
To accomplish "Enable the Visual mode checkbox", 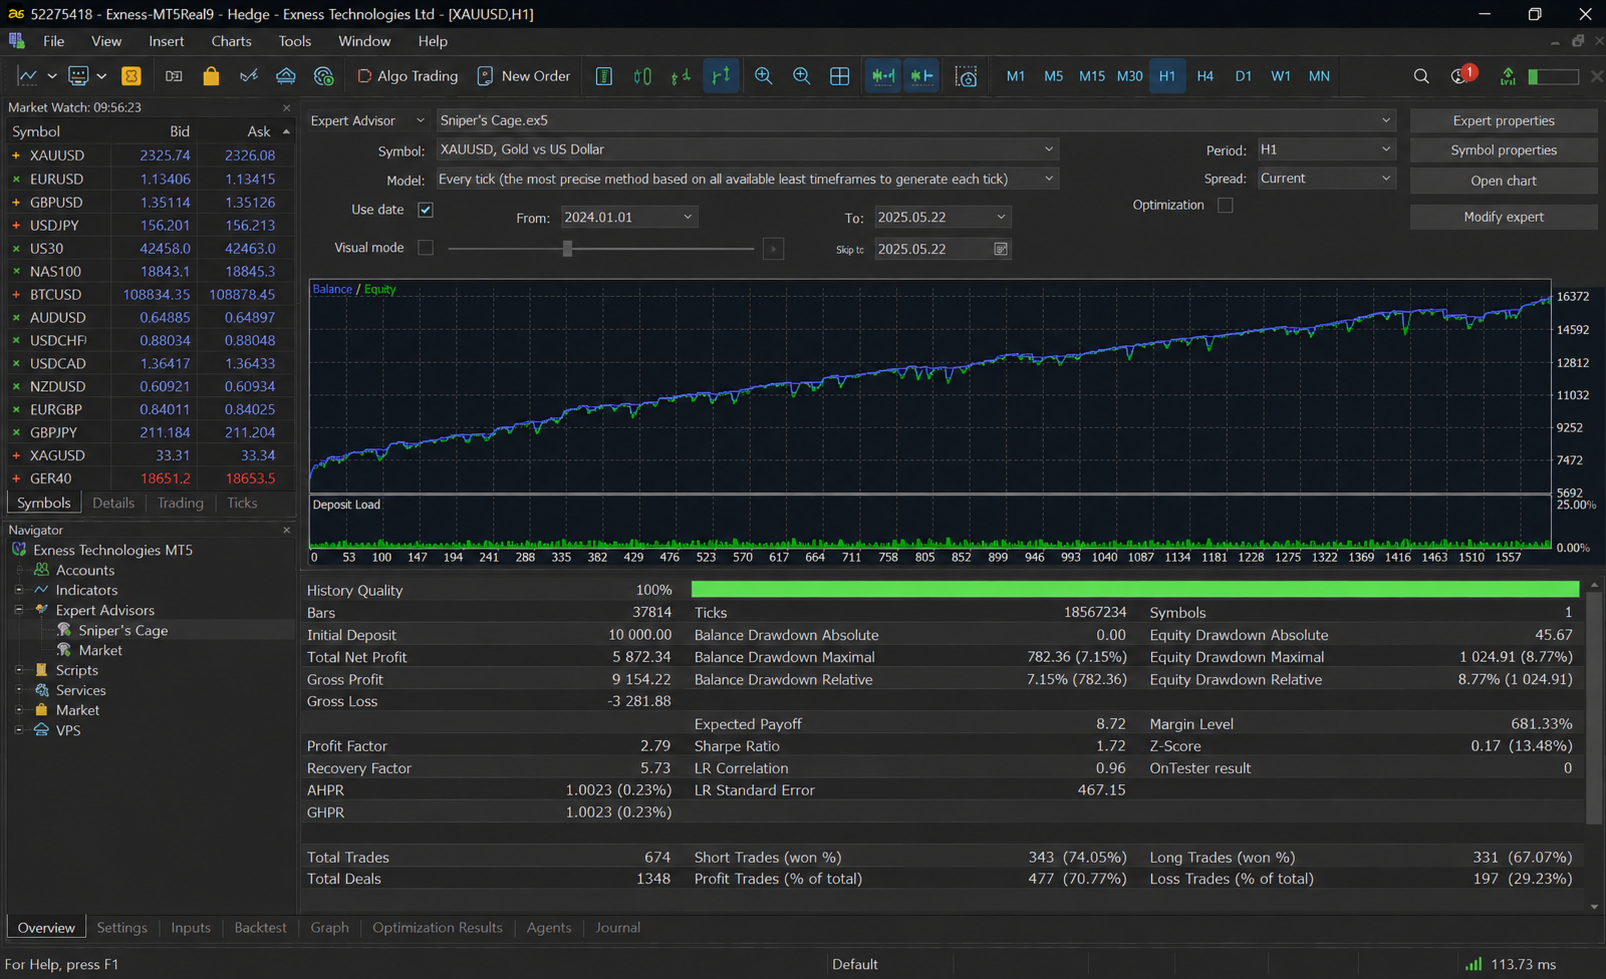I will [x=425, y=248].
